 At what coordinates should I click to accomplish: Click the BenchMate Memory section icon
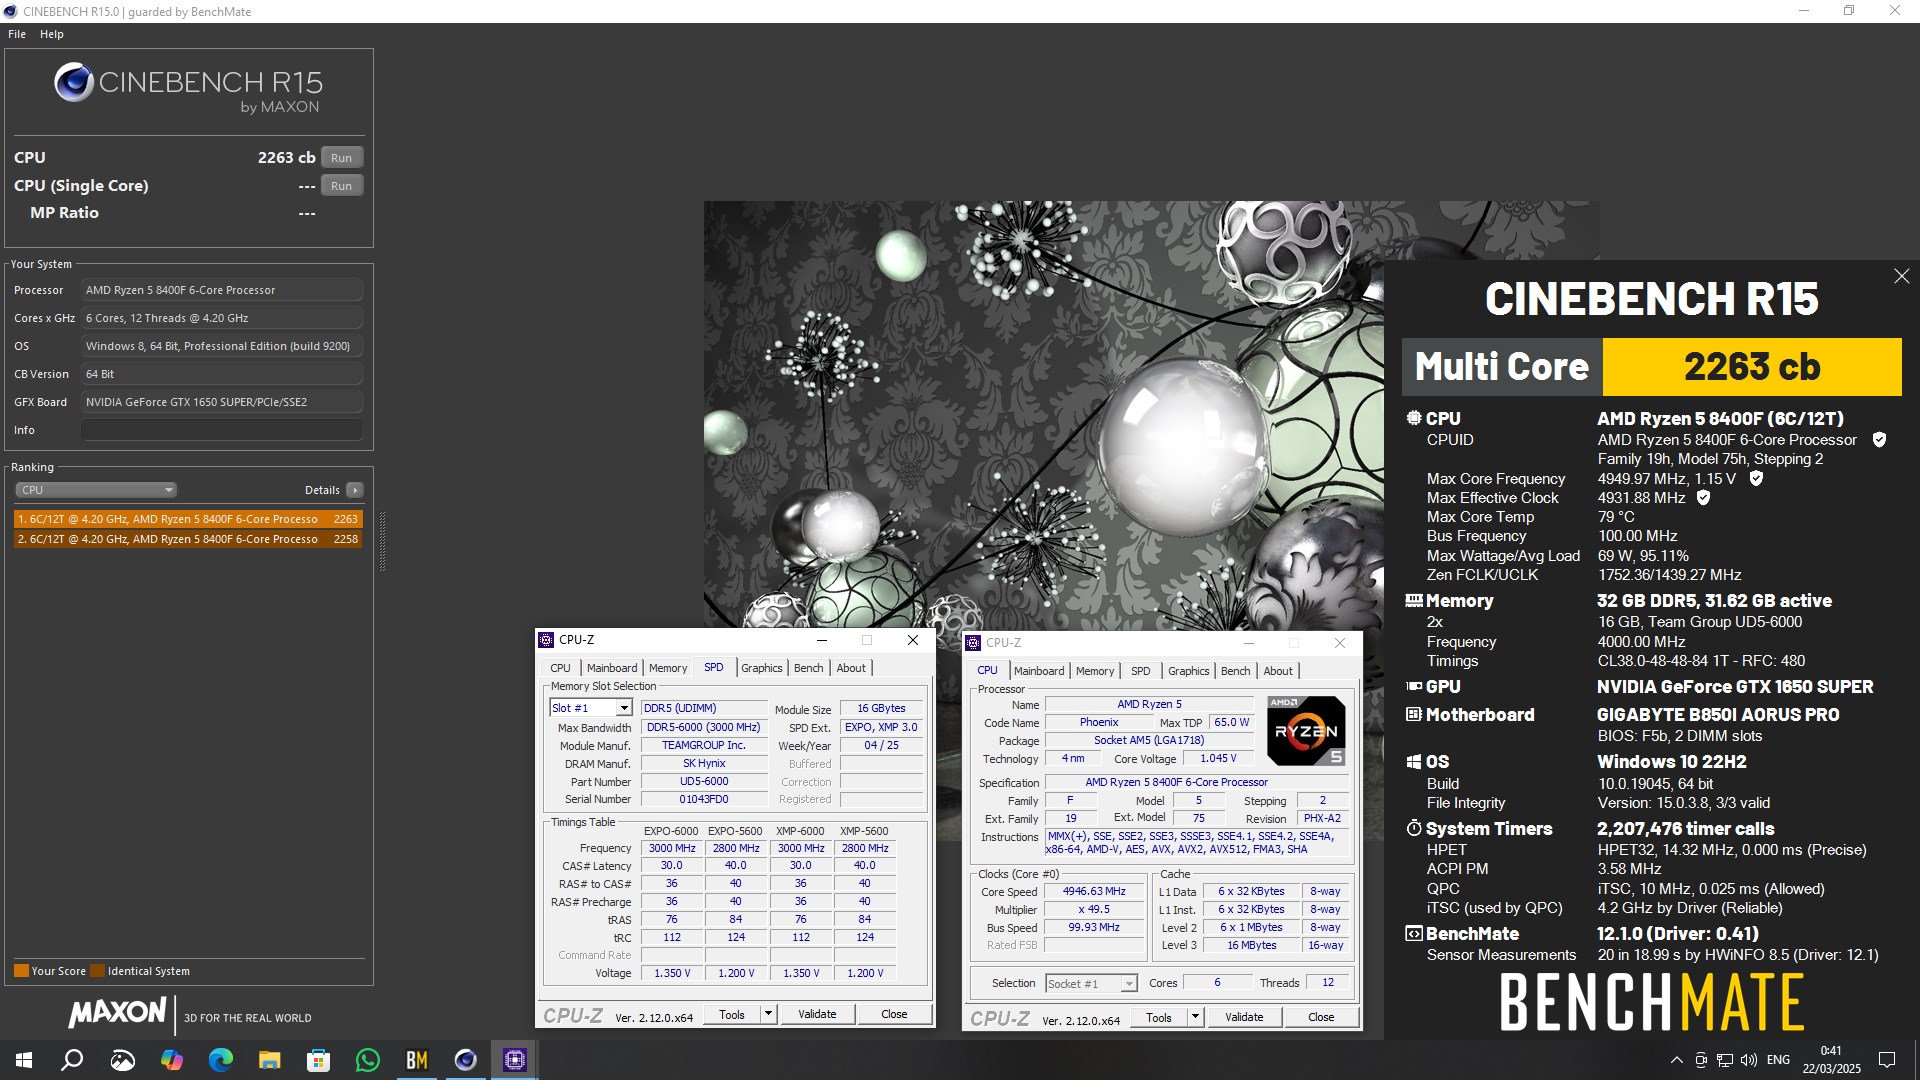(x=1414, y=601)
